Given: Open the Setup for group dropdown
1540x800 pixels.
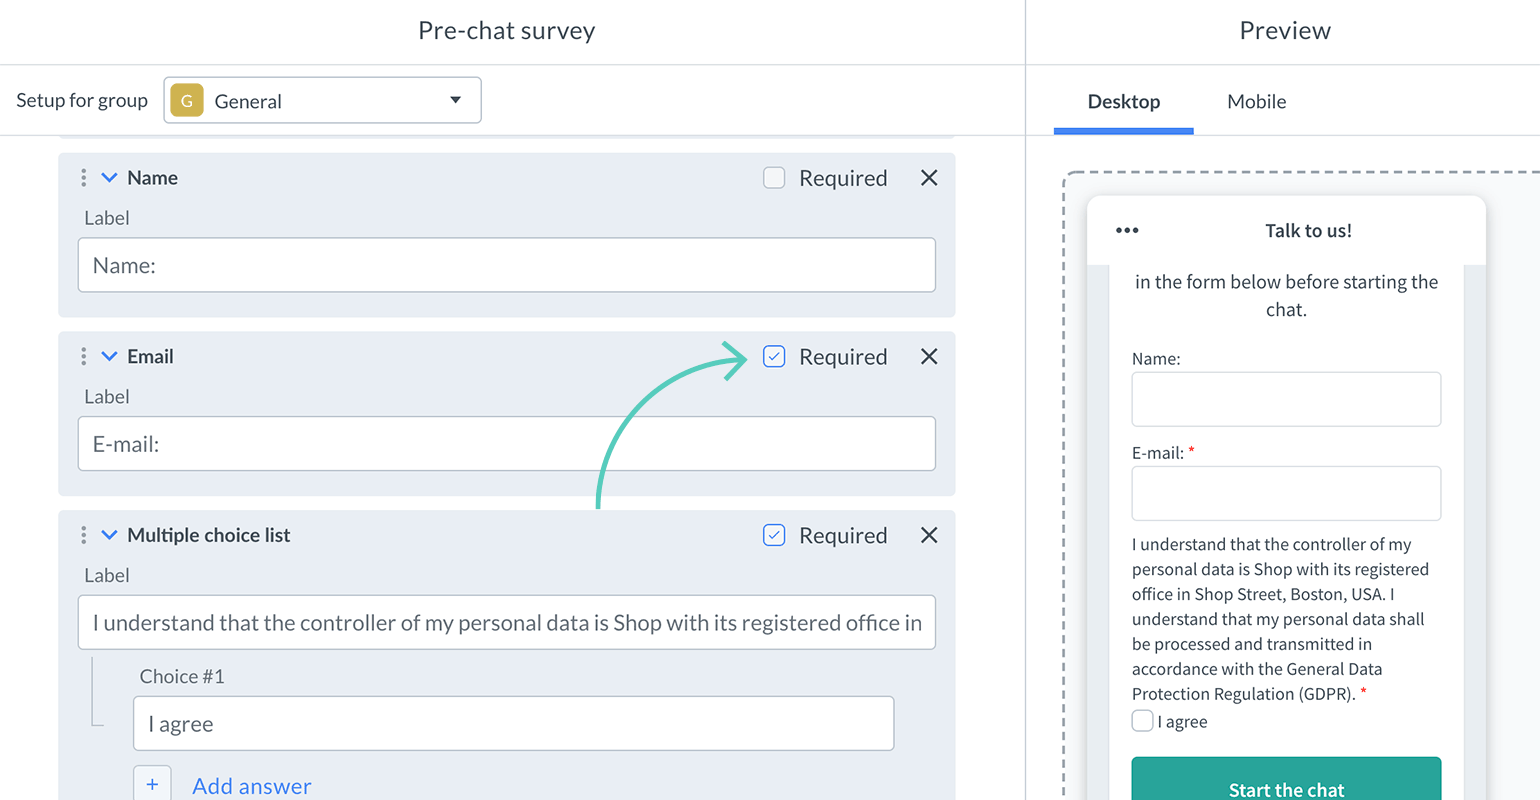Looking at the screenshot, I should tap(322, 100).
